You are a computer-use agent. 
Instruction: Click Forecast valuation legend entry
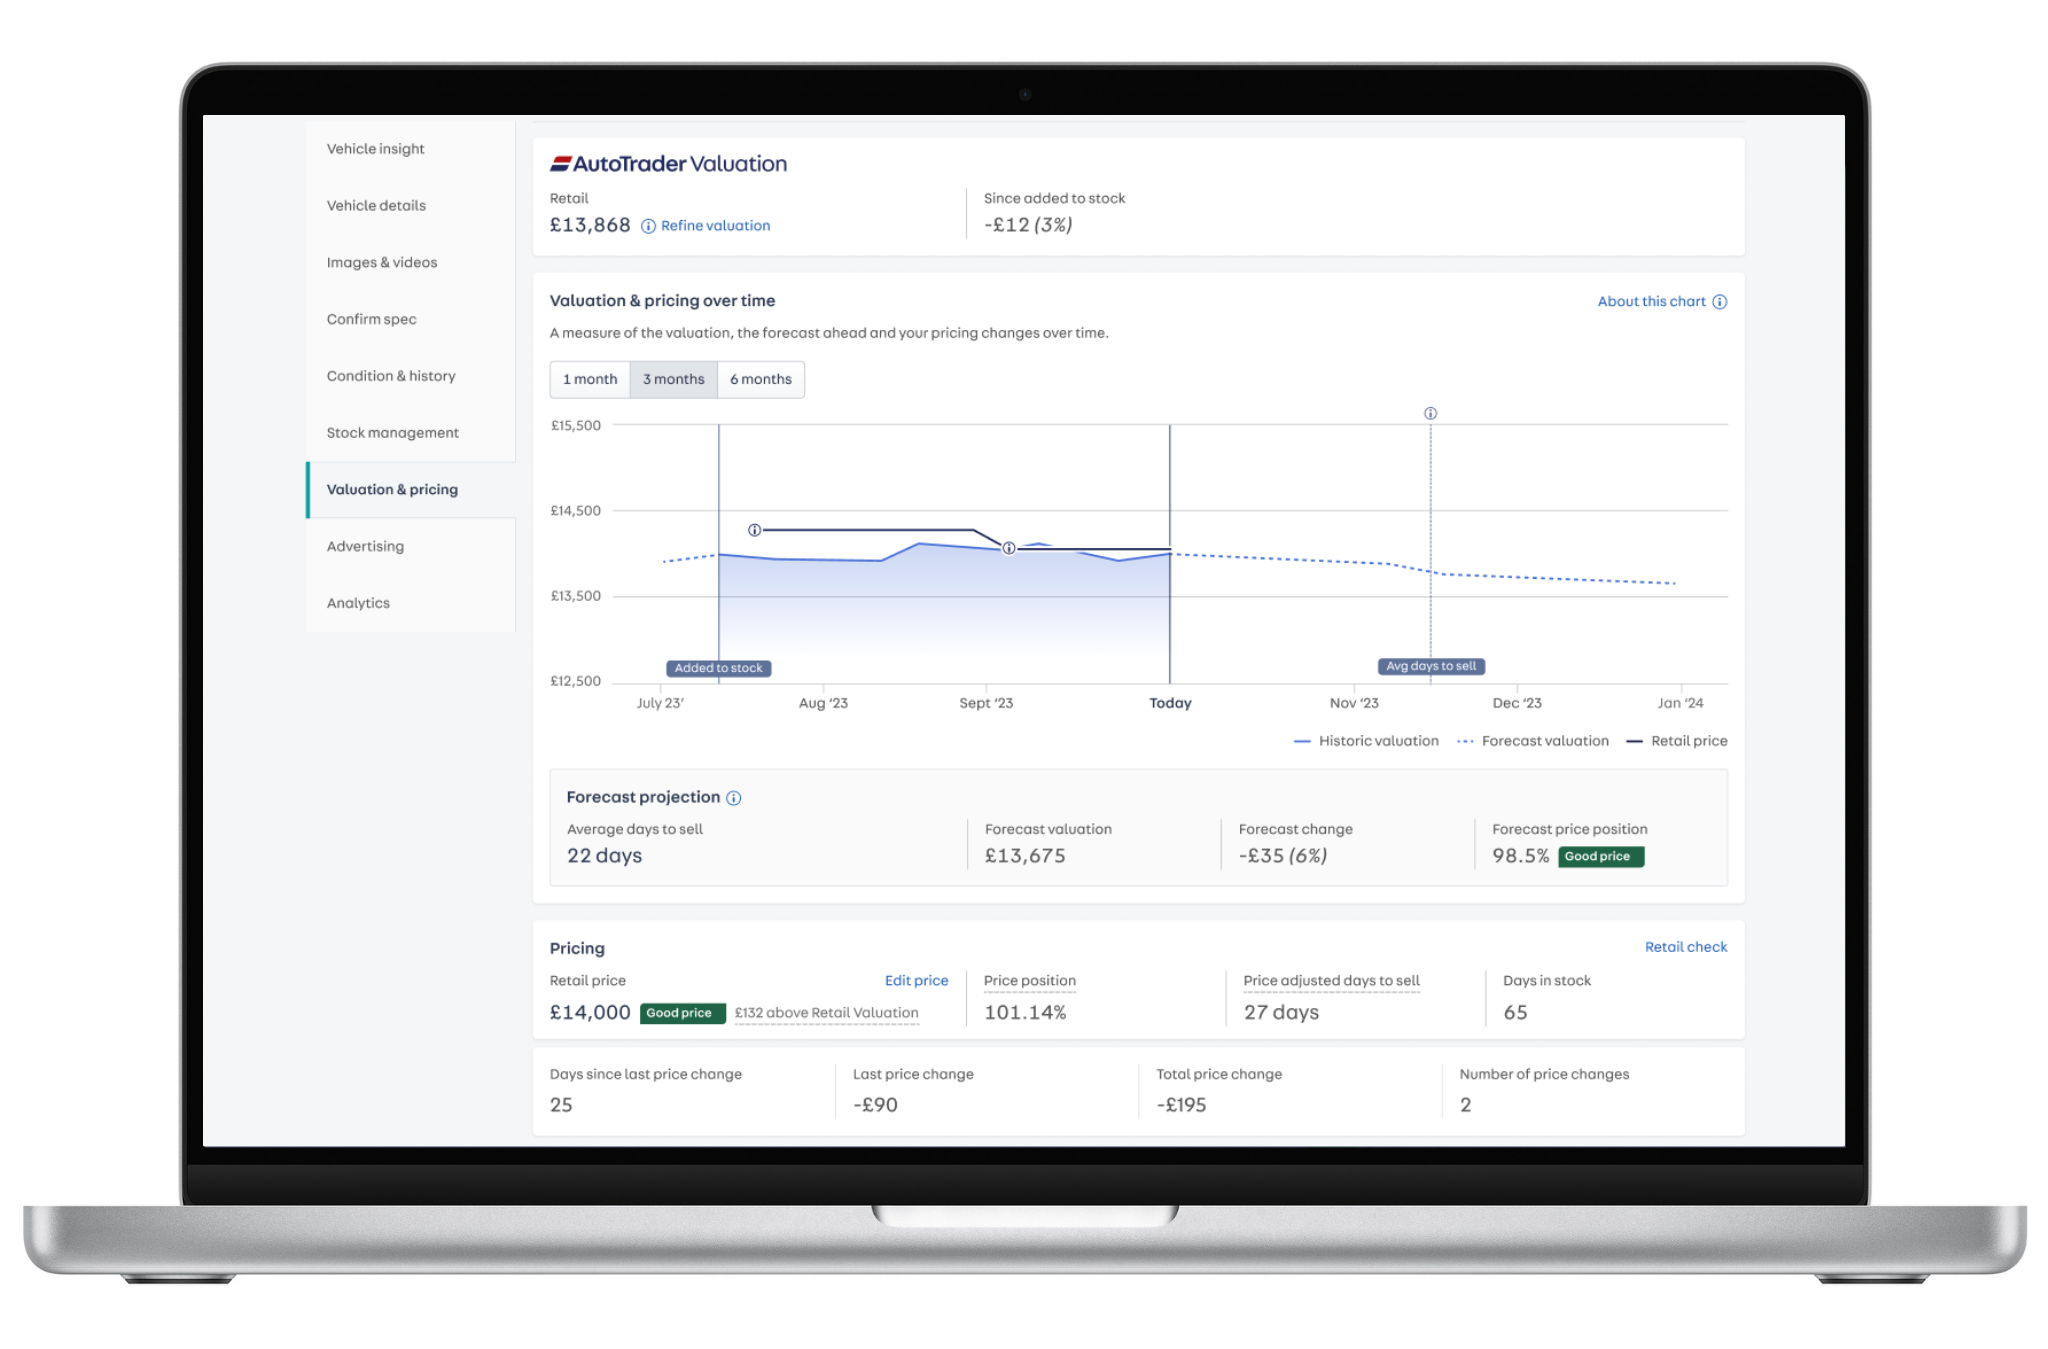pyautogui.click(x=1533, y=741)
